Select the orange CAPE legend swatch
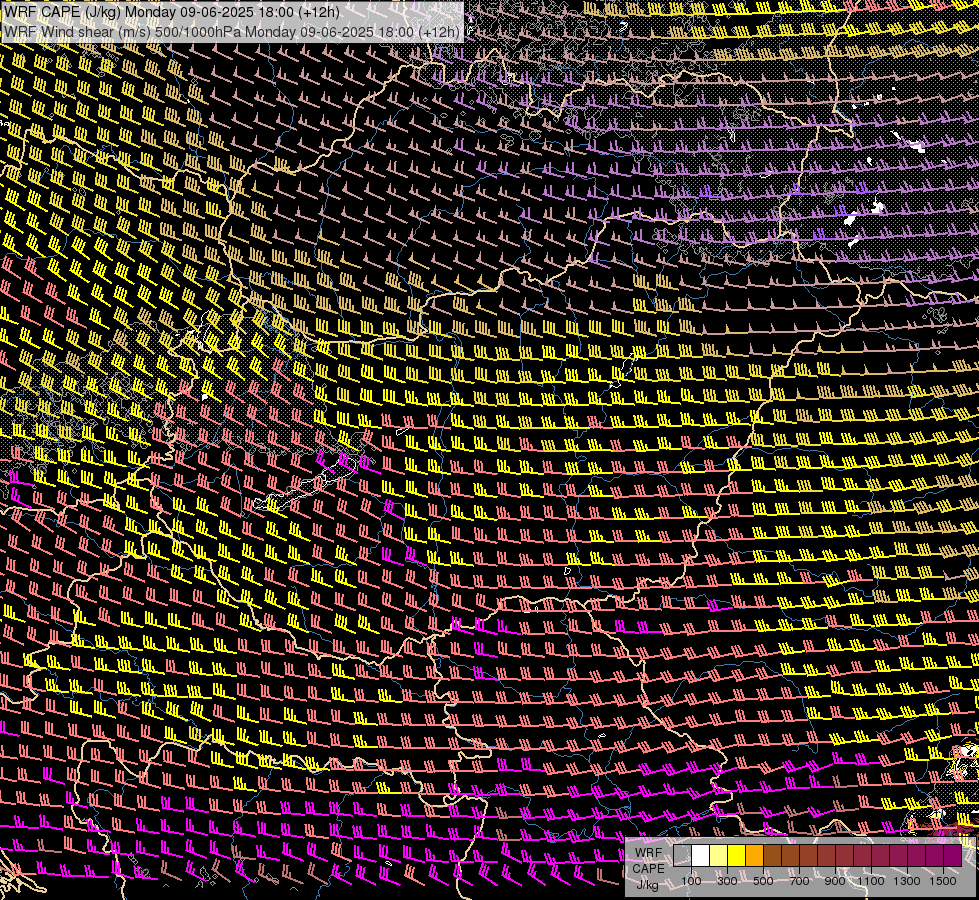The height and width of the screenshot is (900, 979). 754,856
